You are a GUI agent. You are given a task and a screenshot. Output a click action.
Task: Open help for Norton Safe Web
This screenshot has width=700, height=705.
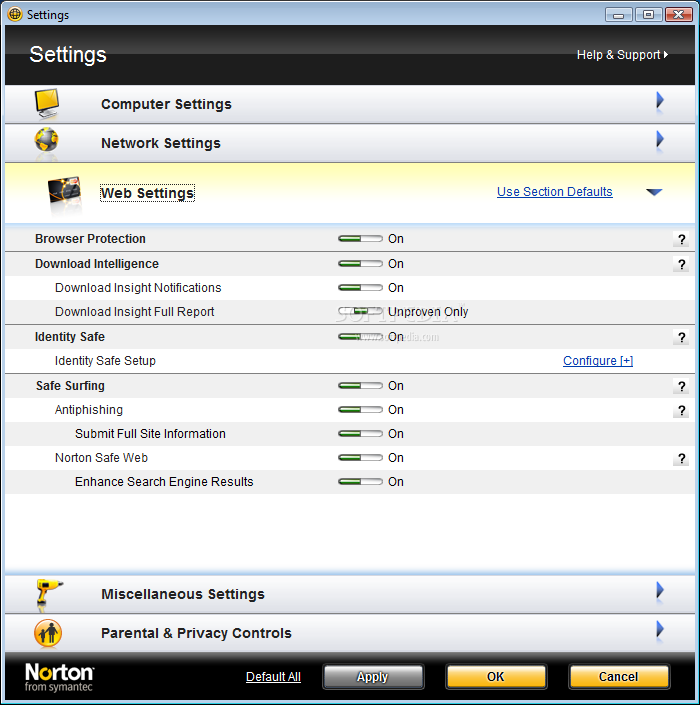click(681, 459)
